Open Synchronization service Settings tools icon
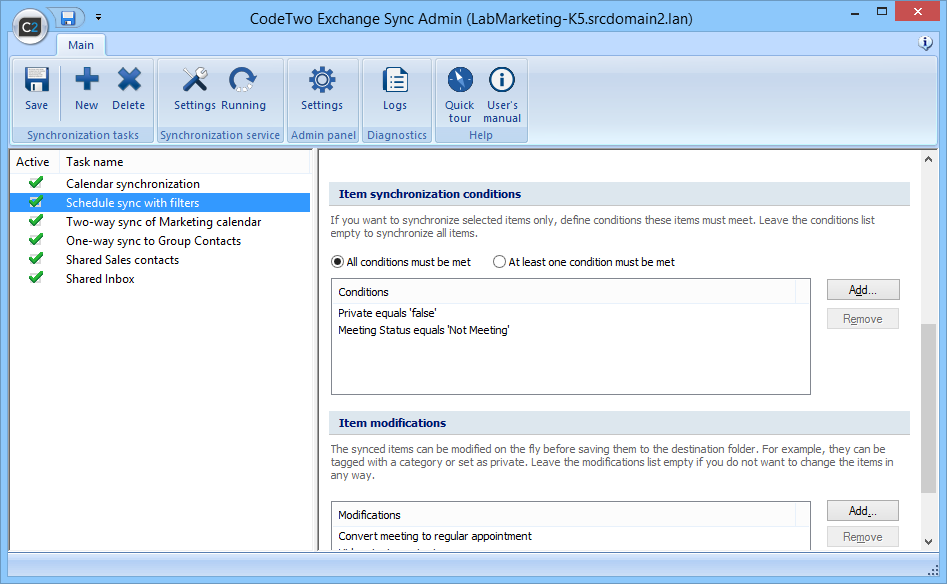Viewport: 947px width, 584px height. [194, 79]
